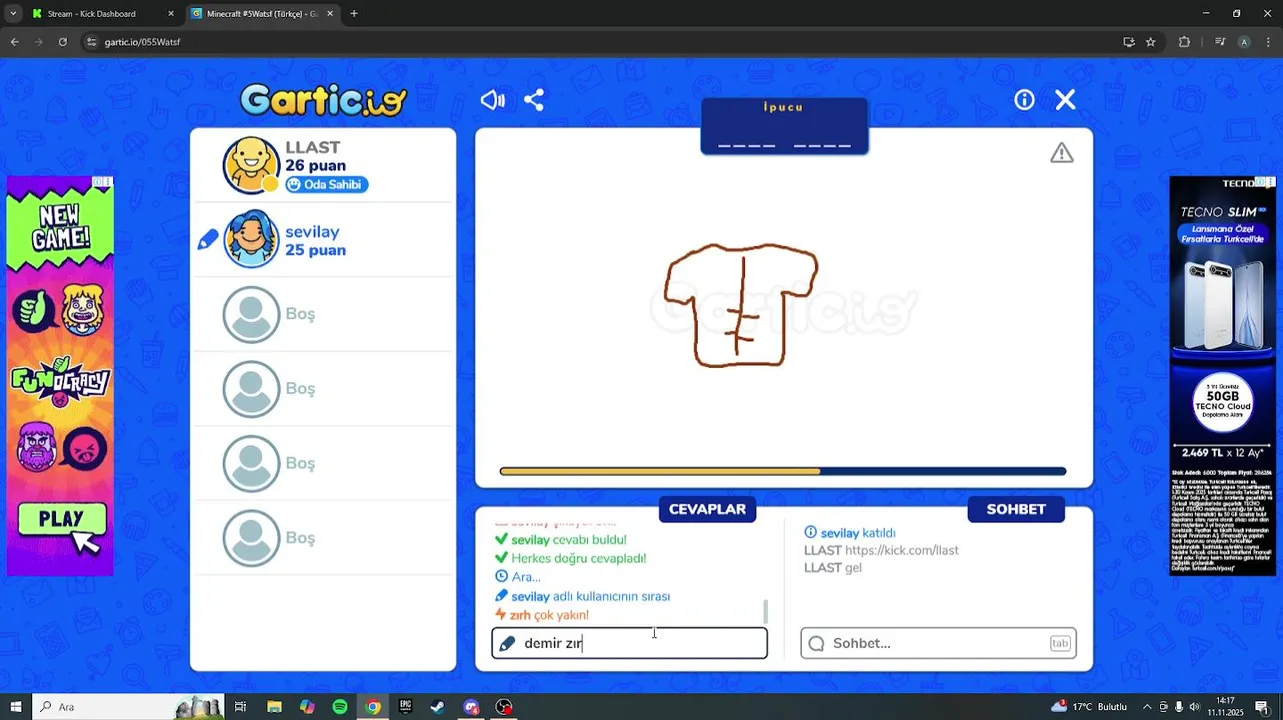This screenshot has height=720, width=1283.
Task: Open Epic Games Launcher from taskbar
Action: pos(405,707)
